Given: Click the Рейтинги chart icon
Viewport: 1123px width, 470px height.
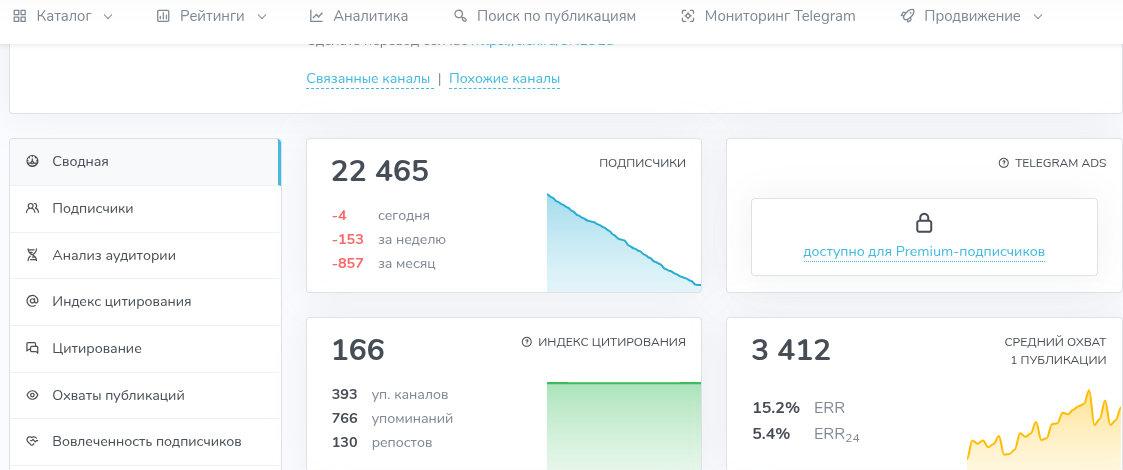Looking at the screenshot, I should point(163,16).
